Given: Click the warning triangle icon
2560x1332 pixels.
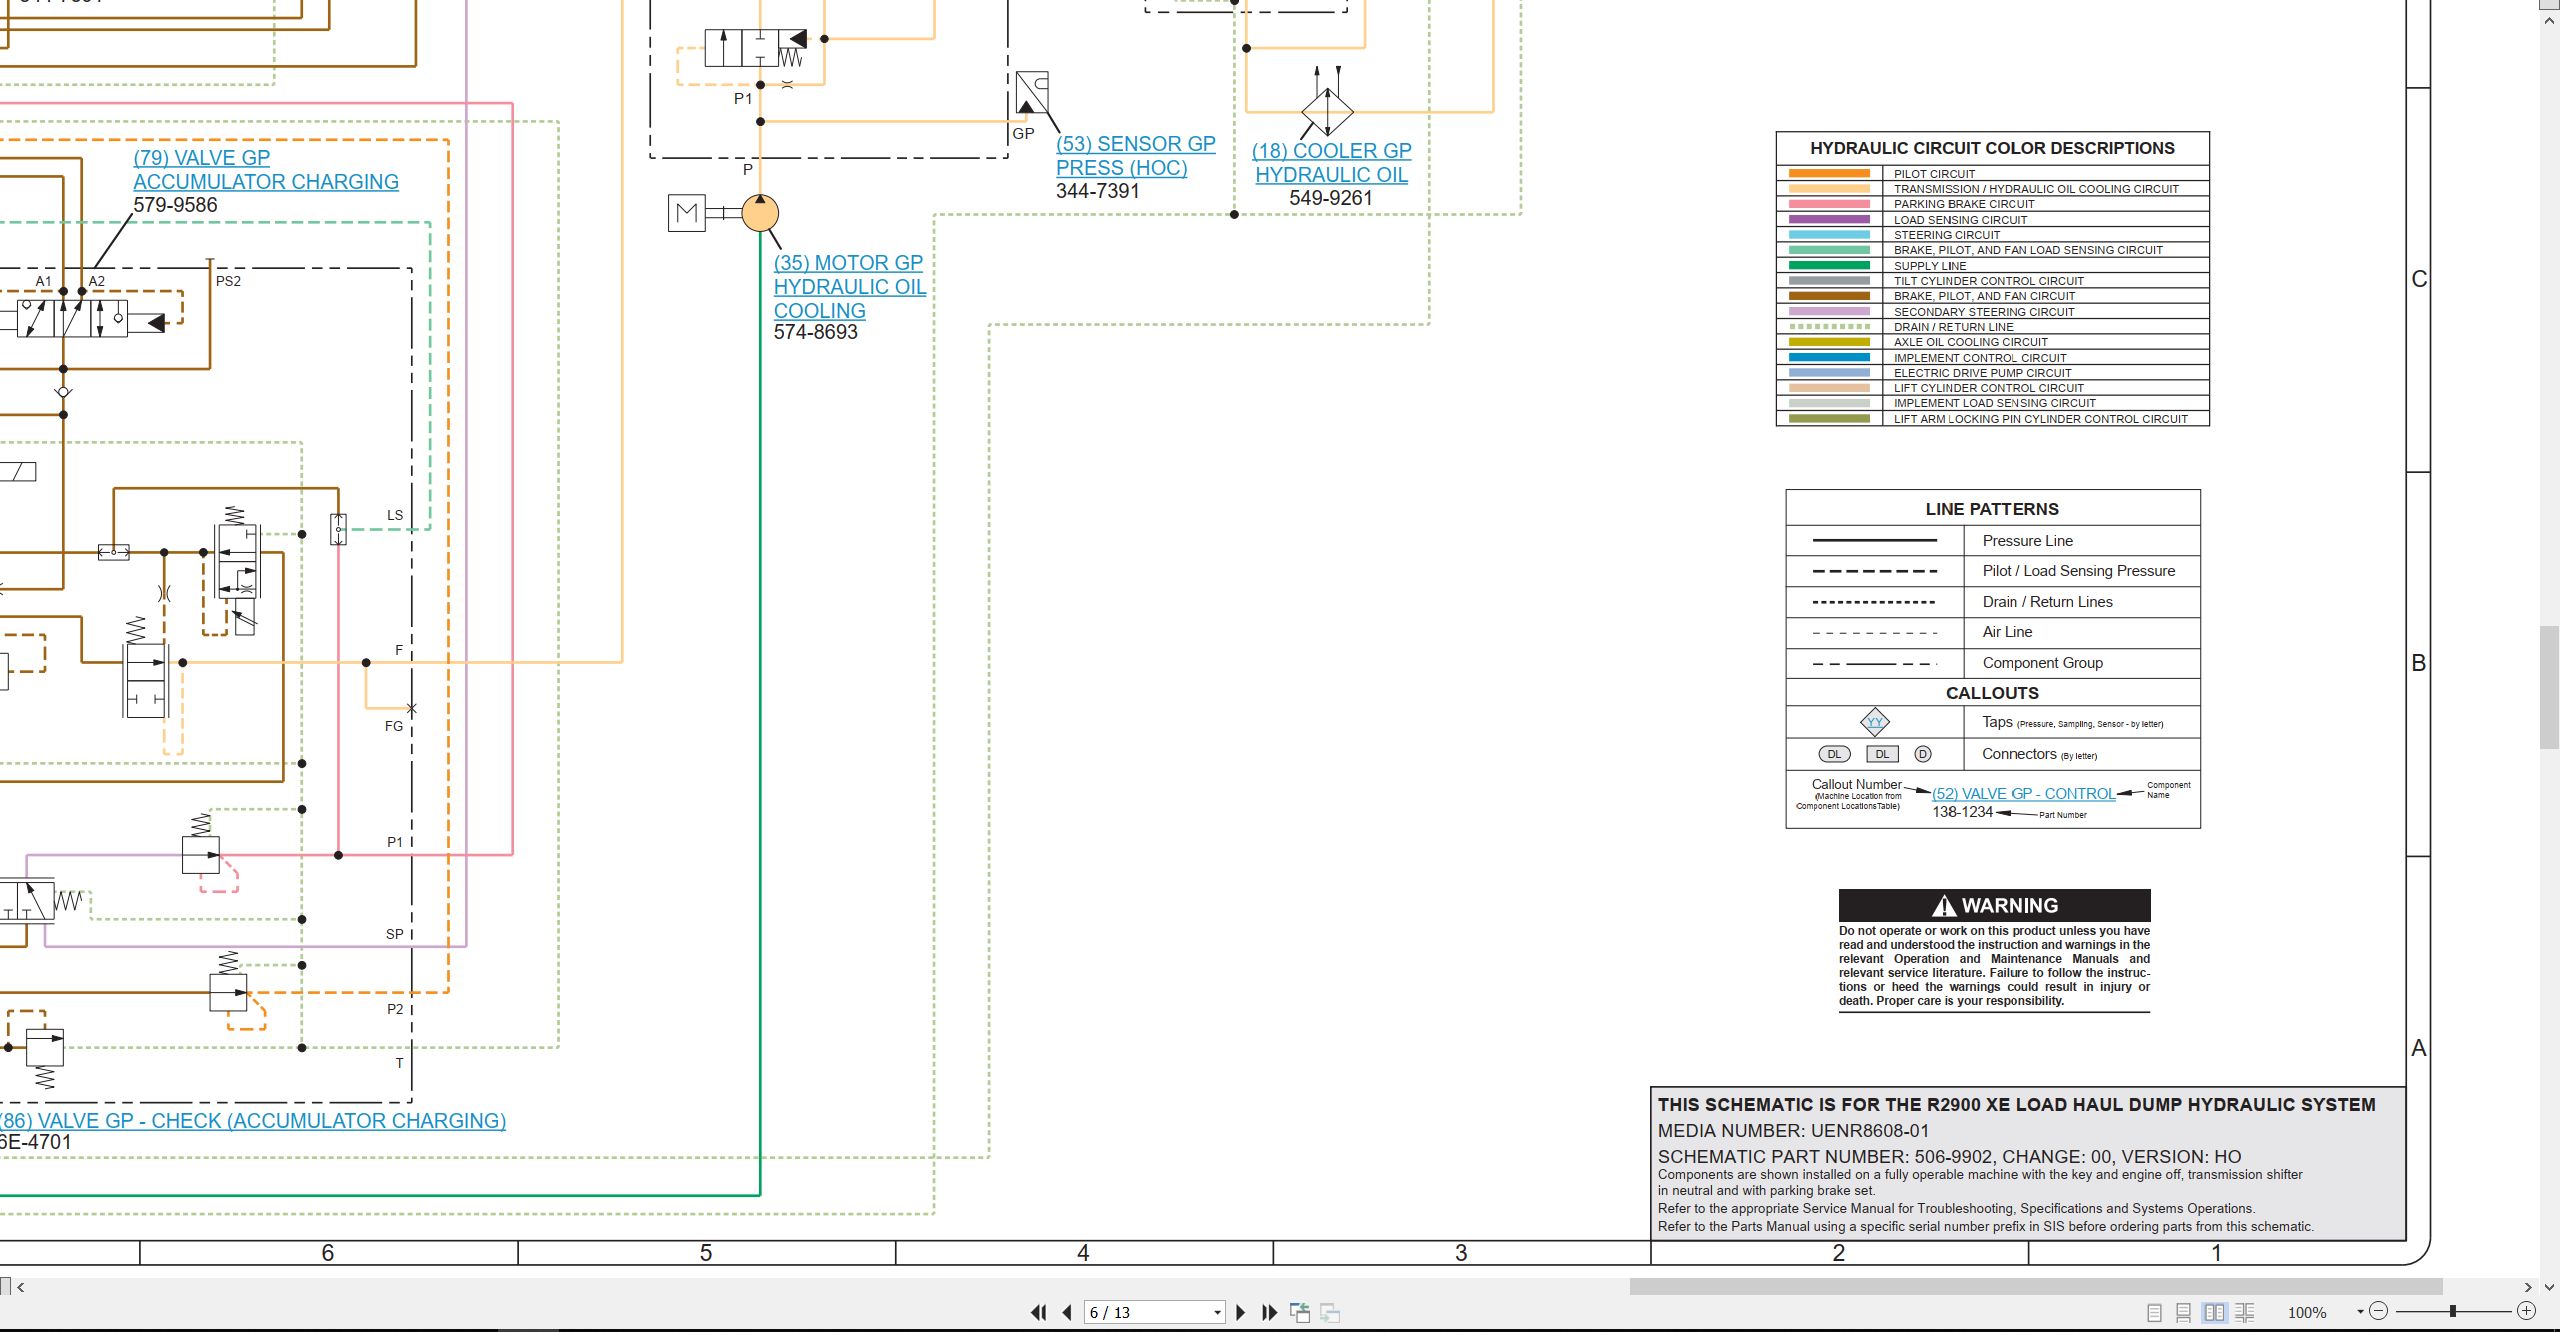Looking at the screenshot, I should click(x=1944, y=906).
